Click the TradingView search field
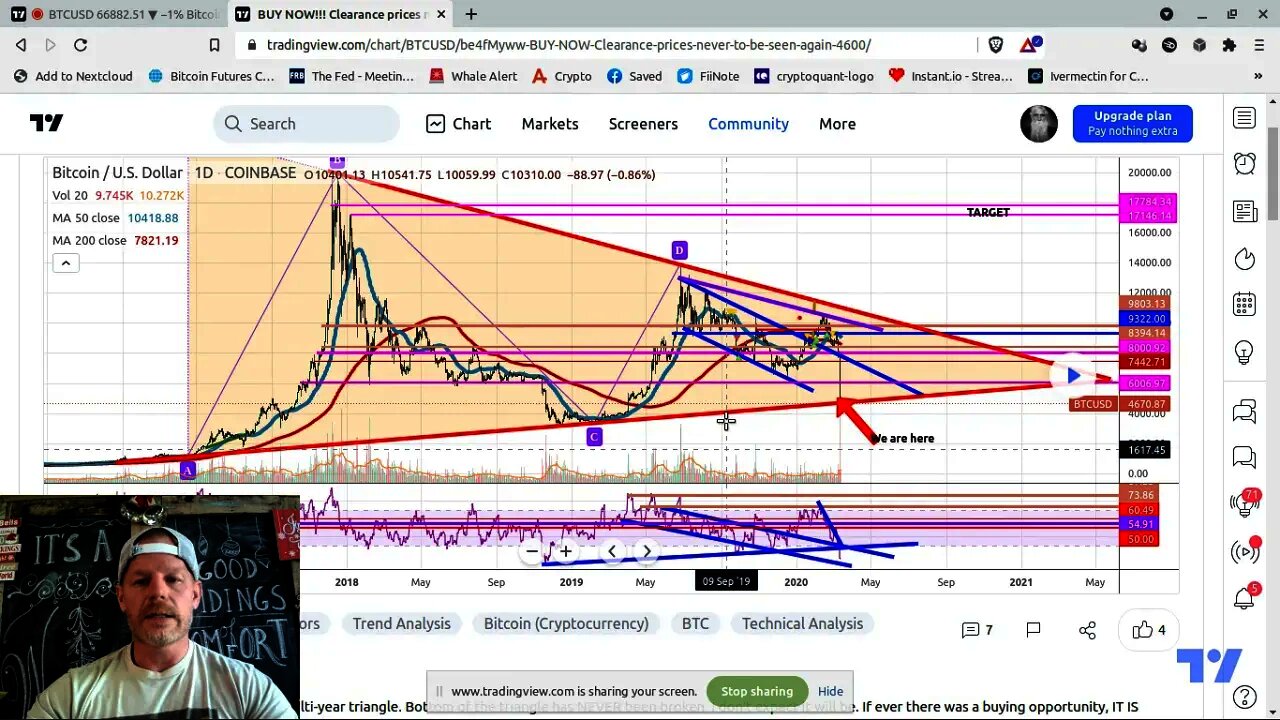Viewport: 1280px width, 720px height. tap(306, 124)
